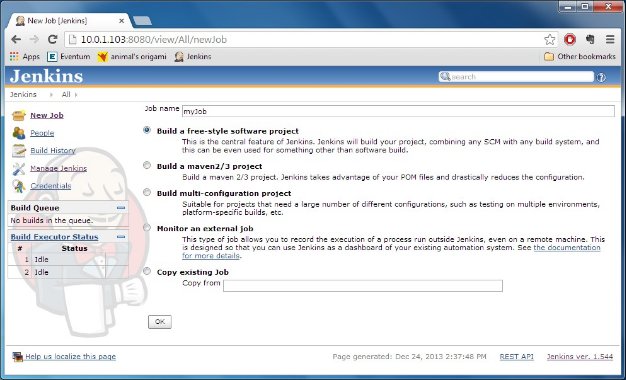Select Build multi-configuration project radio

click(147, 192)
